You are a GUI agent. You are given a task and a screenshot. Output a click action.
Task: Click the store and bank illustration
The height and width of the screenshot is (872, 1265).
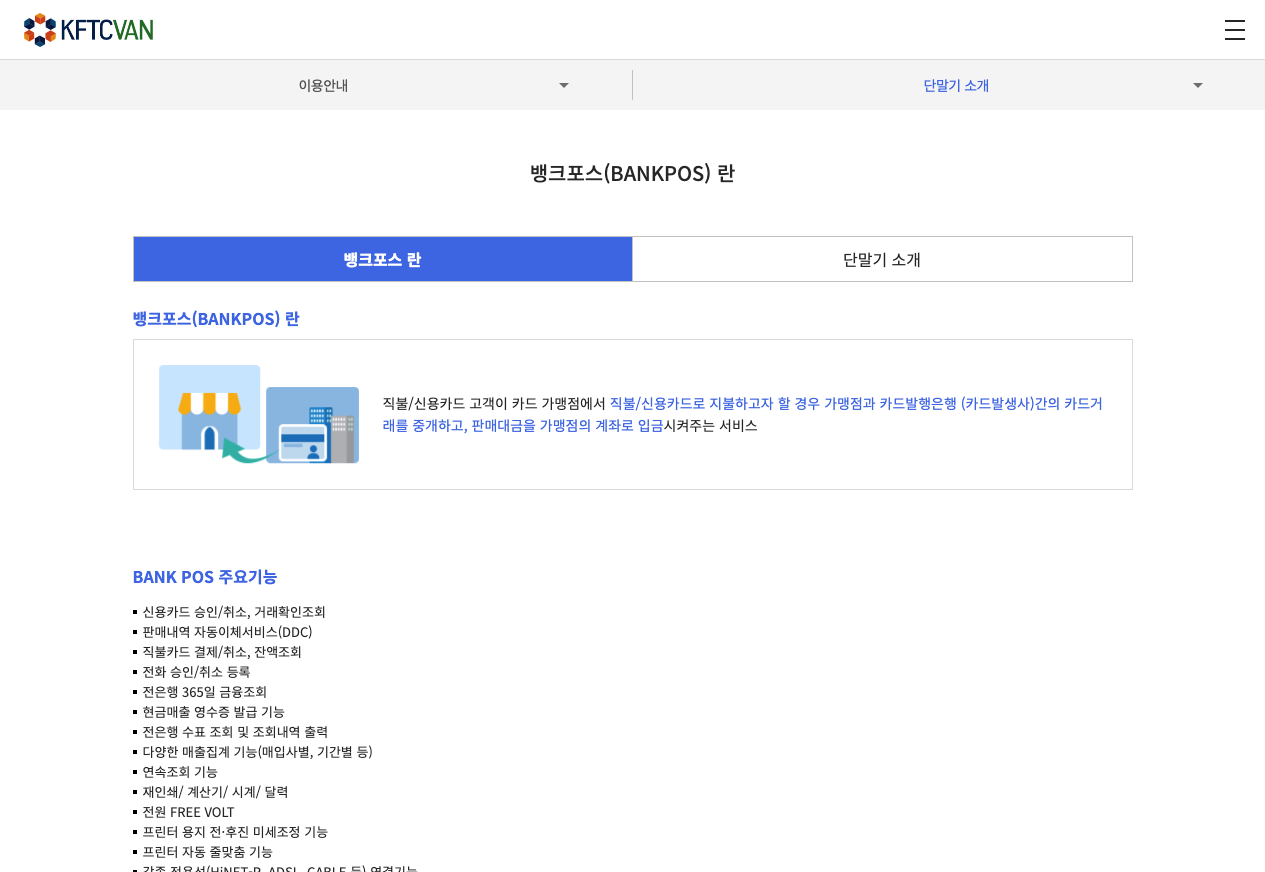point(259,414)
